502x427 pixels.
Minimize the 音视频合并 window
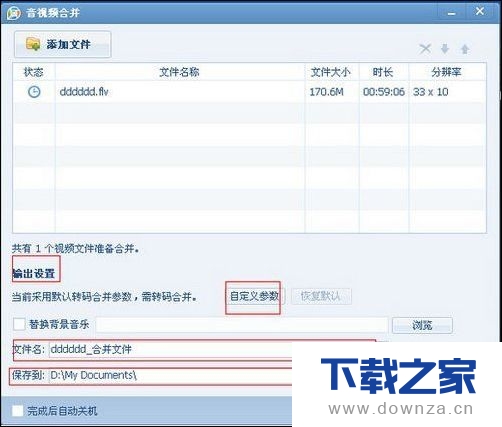451,13
